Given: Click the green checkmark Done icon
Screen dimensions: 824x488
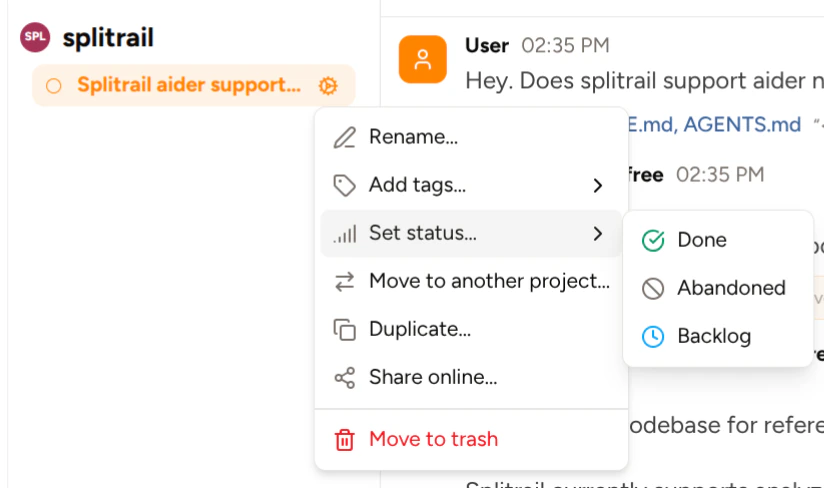Looking at the screenshot, I should 653,241.
